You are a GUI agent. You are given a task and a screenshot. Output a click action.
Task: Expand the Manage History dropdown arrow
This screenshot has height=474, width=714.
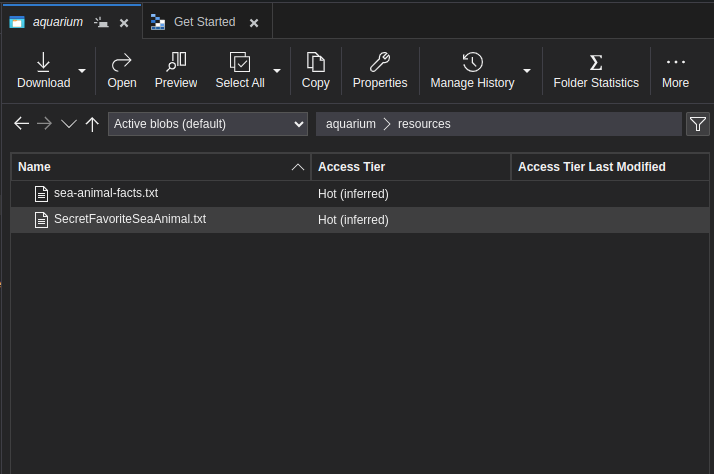(x=527, y=71)
